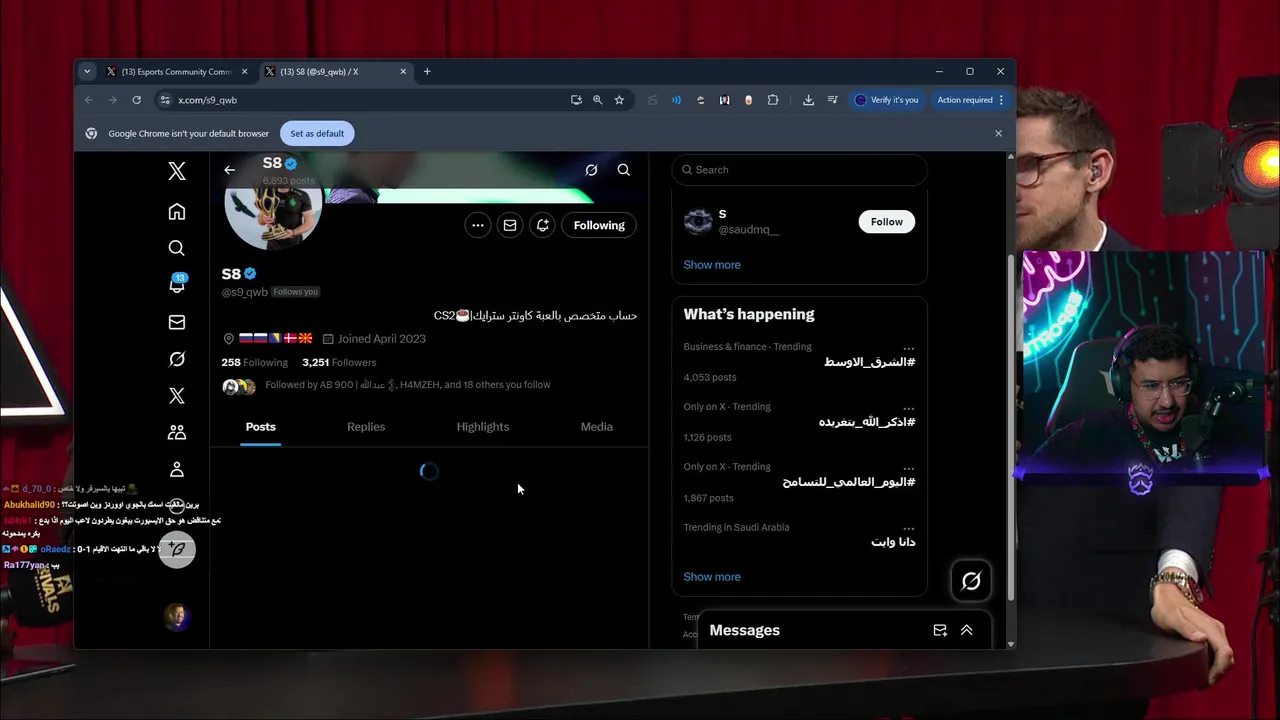Open the Chrome tab search dropdown
Screen dimensions: 1280x720
(87, 72)
